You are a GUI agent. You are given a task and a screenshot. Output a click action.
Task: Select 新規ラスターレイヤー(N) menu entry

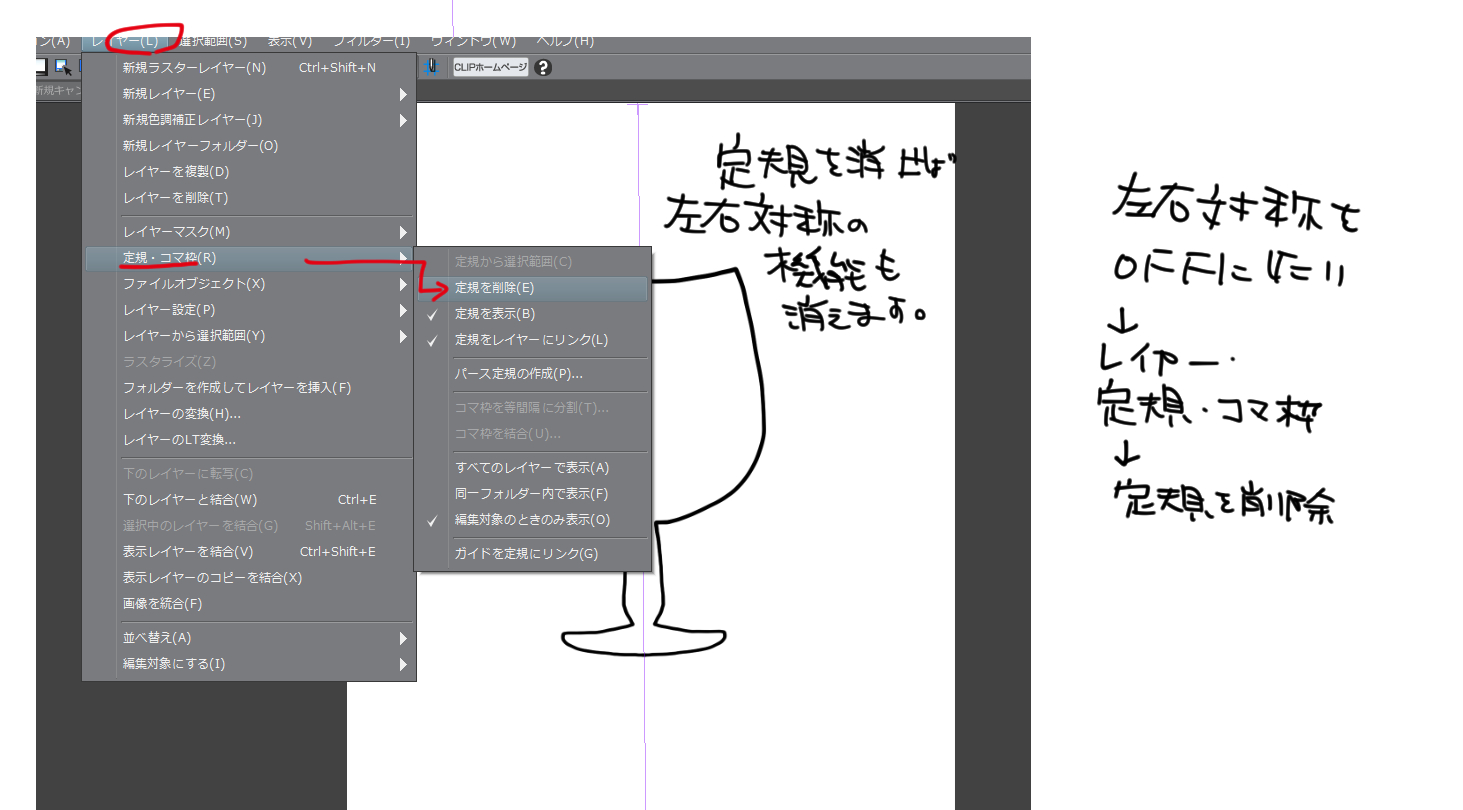194,68
